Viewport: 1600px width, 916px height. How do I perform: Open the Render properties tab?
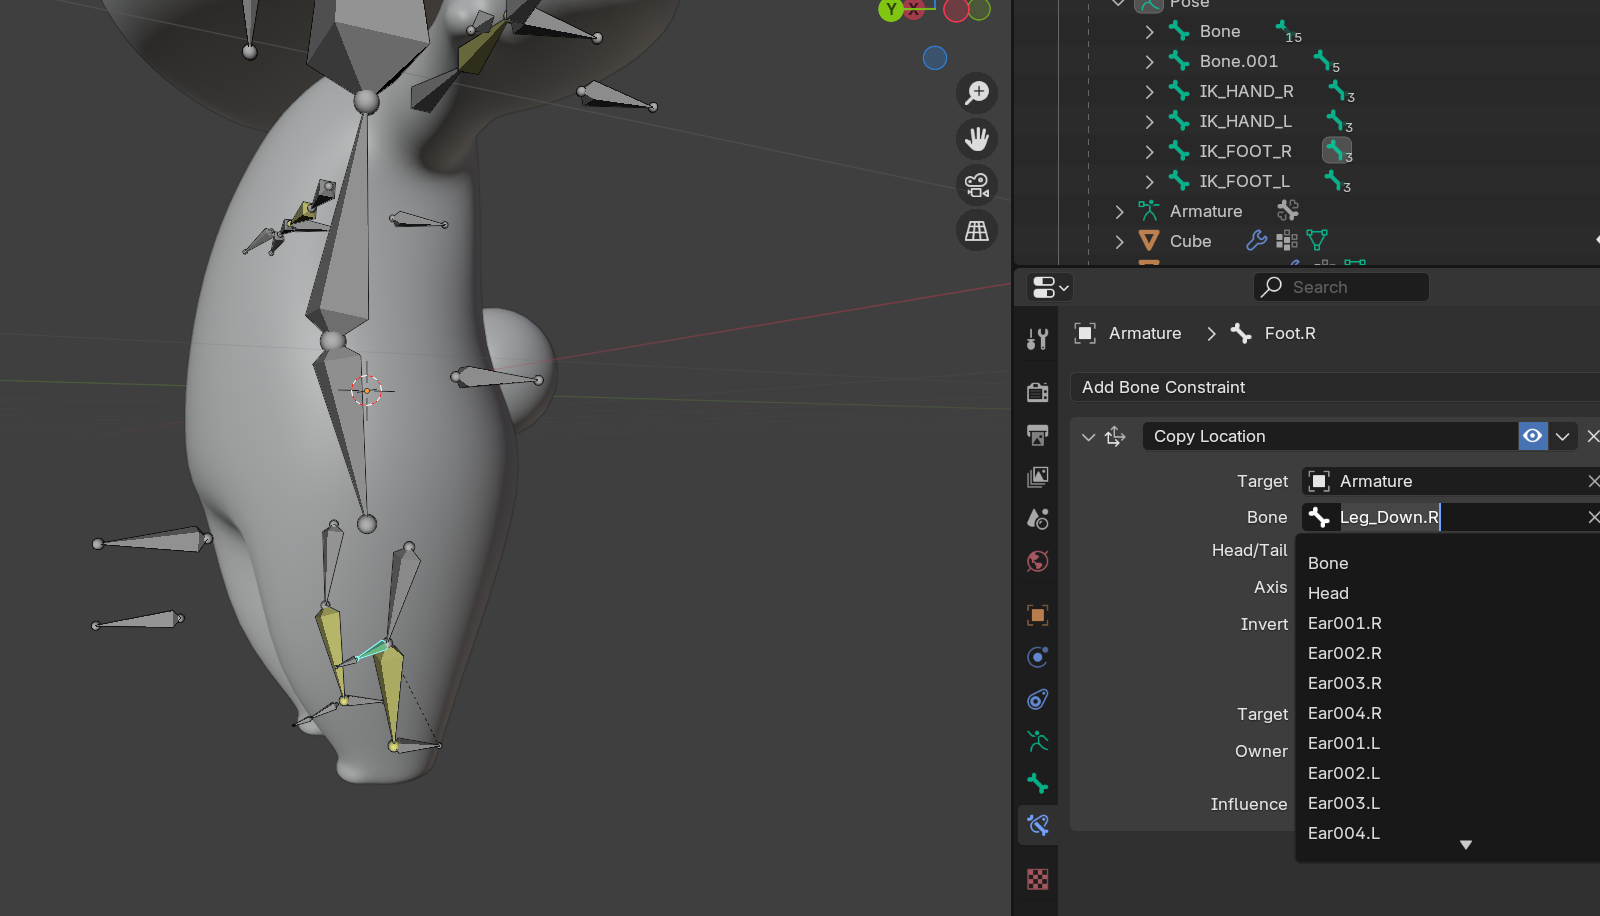click(x=1038, y=392)
